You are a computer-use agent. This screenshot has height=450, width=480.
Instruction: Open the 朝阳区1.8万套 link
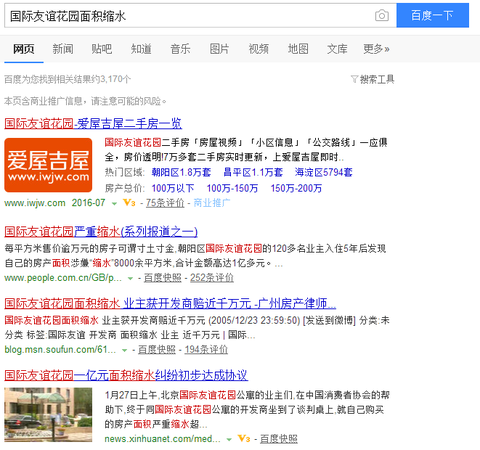point(181,172)
